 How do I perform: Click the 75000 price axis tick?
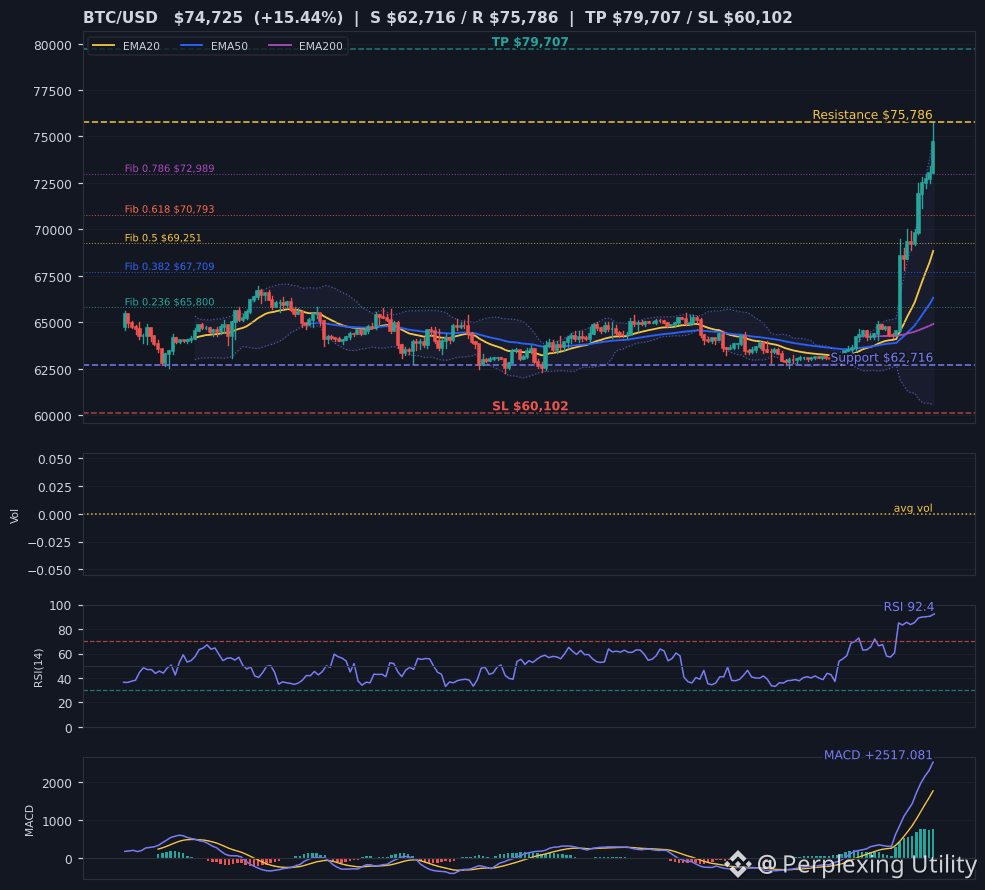(x=53, y=138)
